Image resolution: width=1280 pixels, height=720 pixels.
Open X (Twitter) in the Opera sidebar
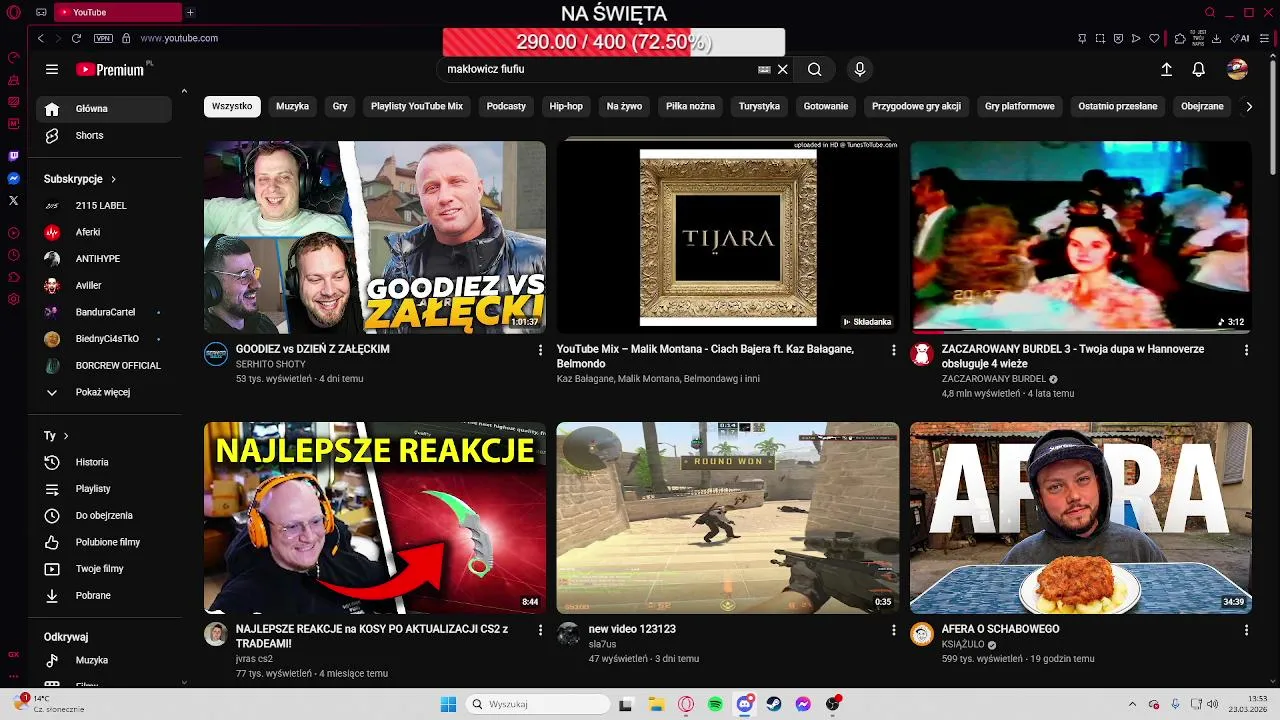(x=13, y=200)
